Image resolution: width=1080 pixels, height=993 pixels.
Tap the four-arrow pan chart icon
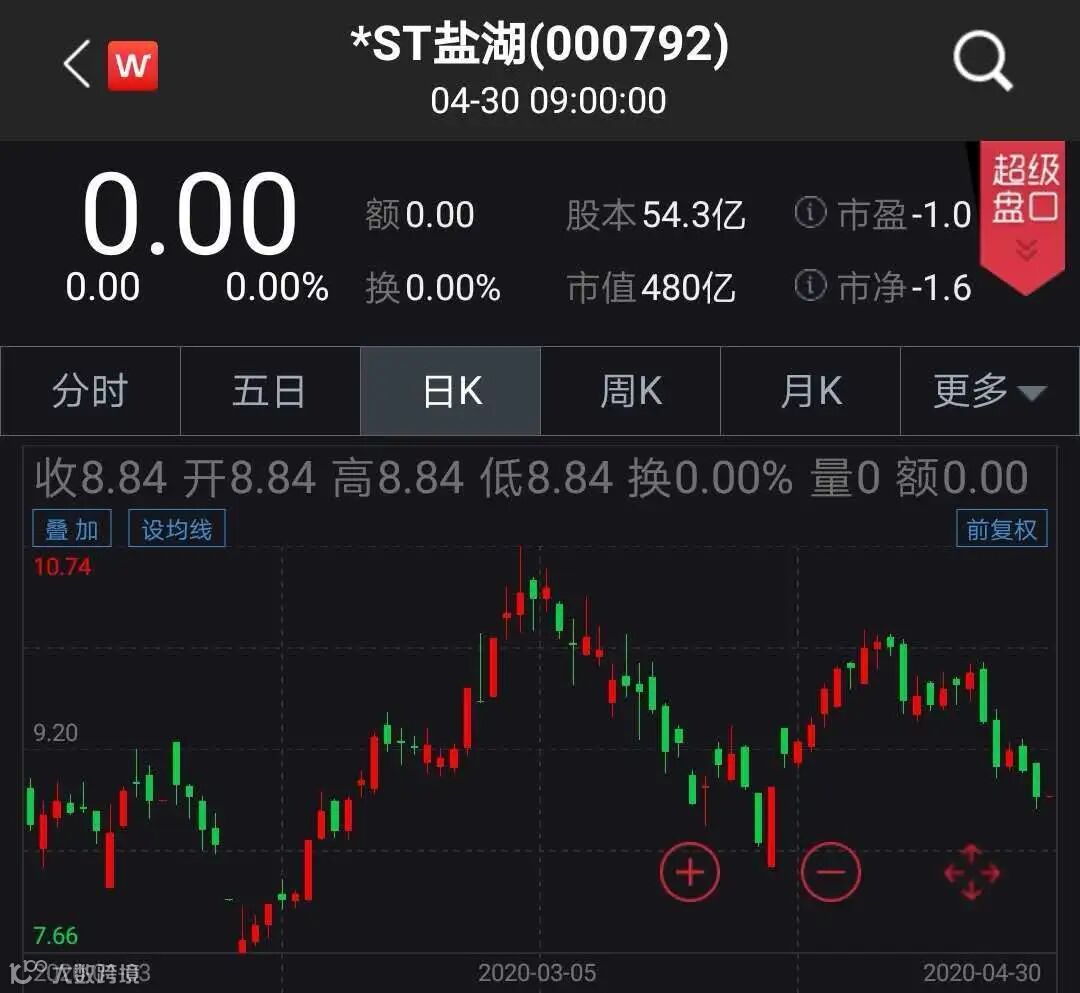pos(971,872)
